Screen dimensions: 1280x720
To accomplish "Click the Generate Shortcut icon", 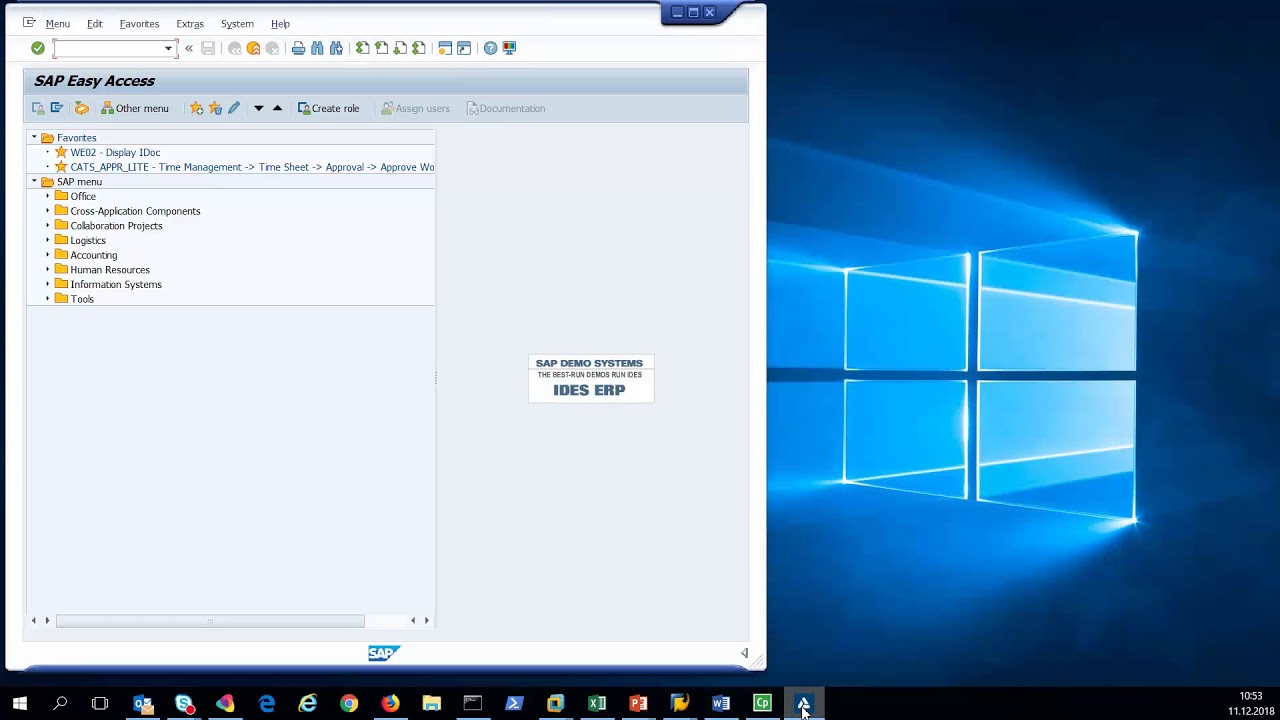I will click(464, 48).
